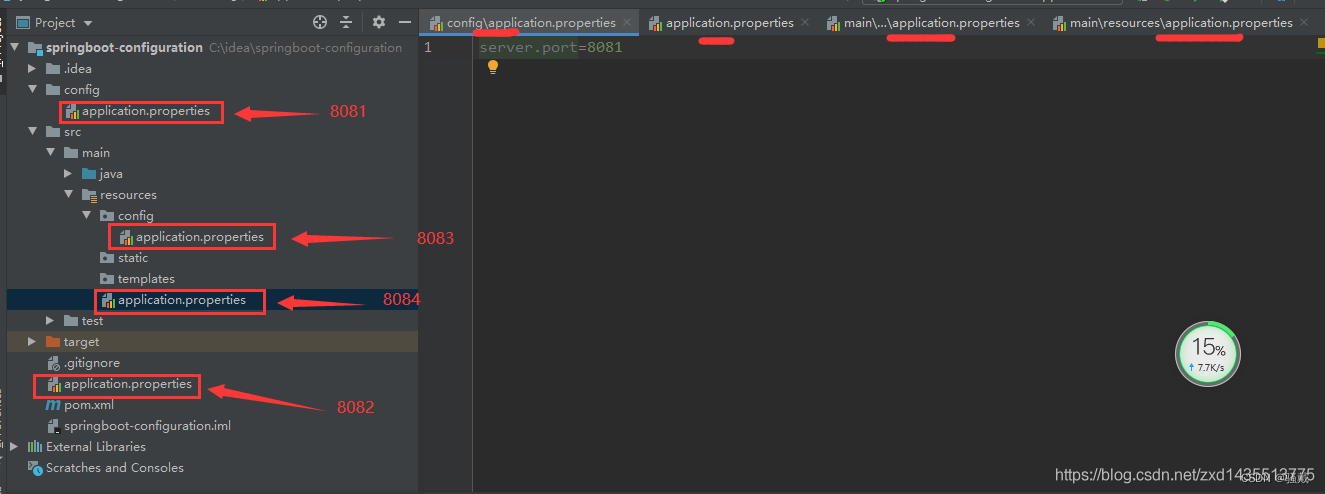This screenshot has width=1325, height=494.
Task: Switch to config\application.properties tab
Action: tap(531, 22)
